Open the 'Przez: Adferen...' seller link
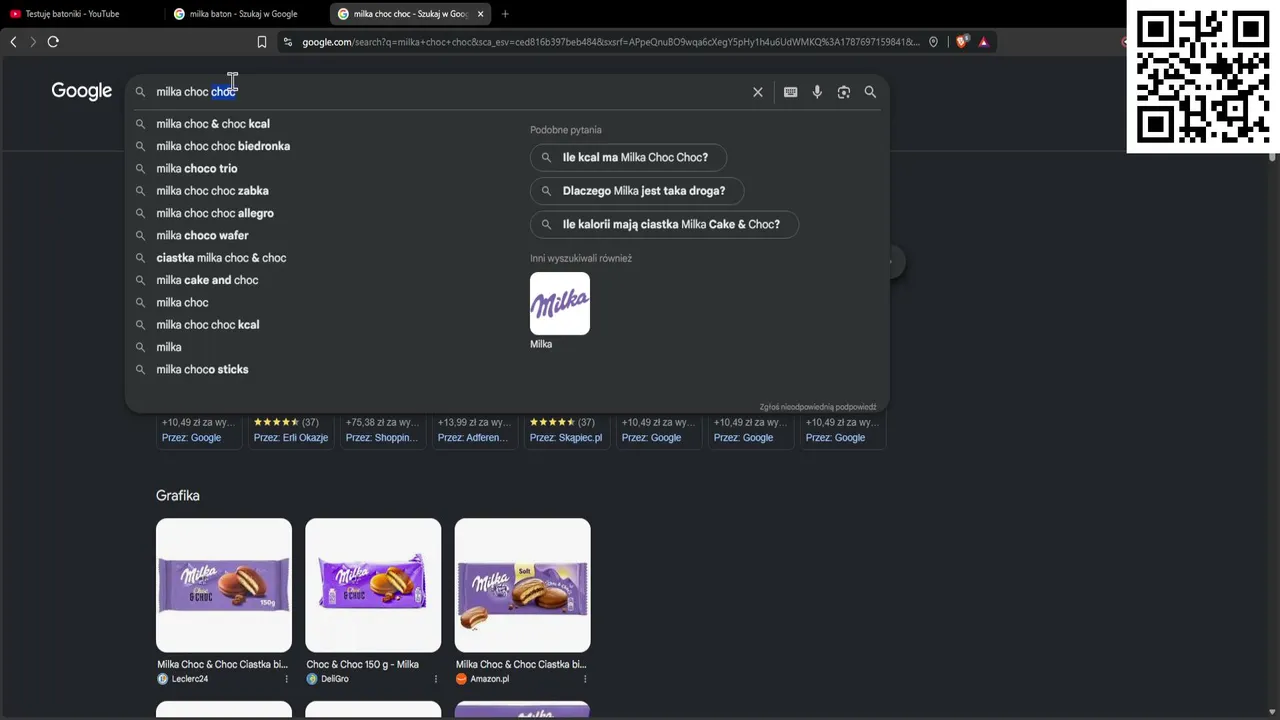The width and height of the screenshot is (1280, 720). coord(473,438)
